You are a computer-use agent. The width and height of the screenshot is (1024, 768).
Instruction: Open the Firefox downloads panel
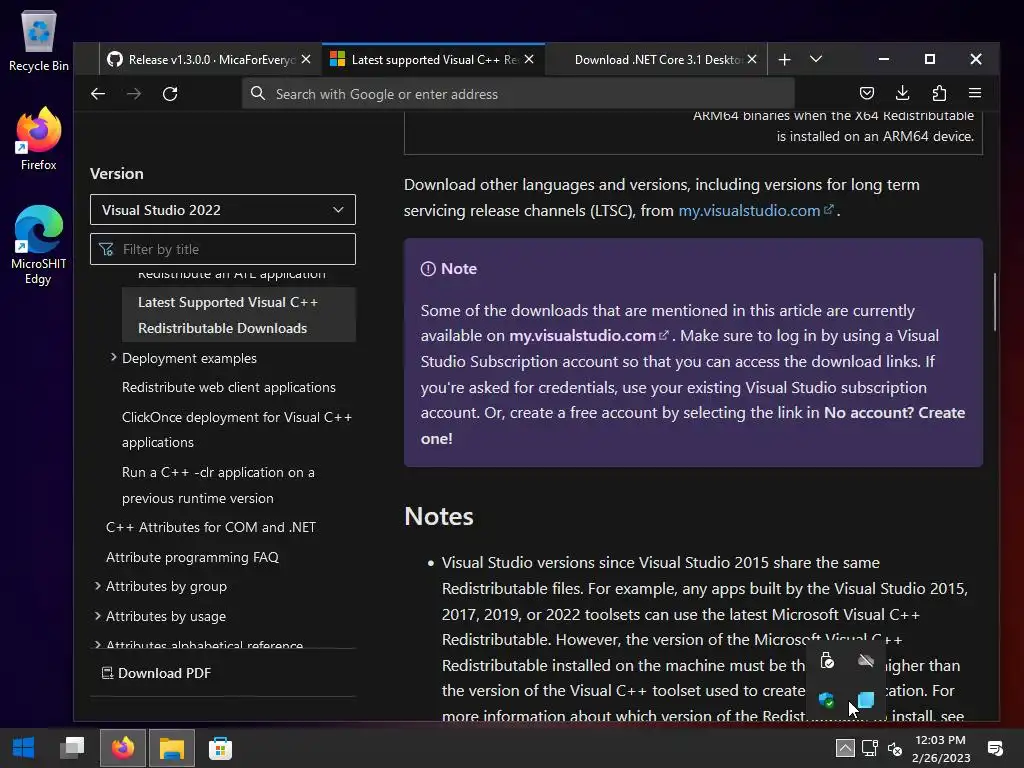[903, 93]
